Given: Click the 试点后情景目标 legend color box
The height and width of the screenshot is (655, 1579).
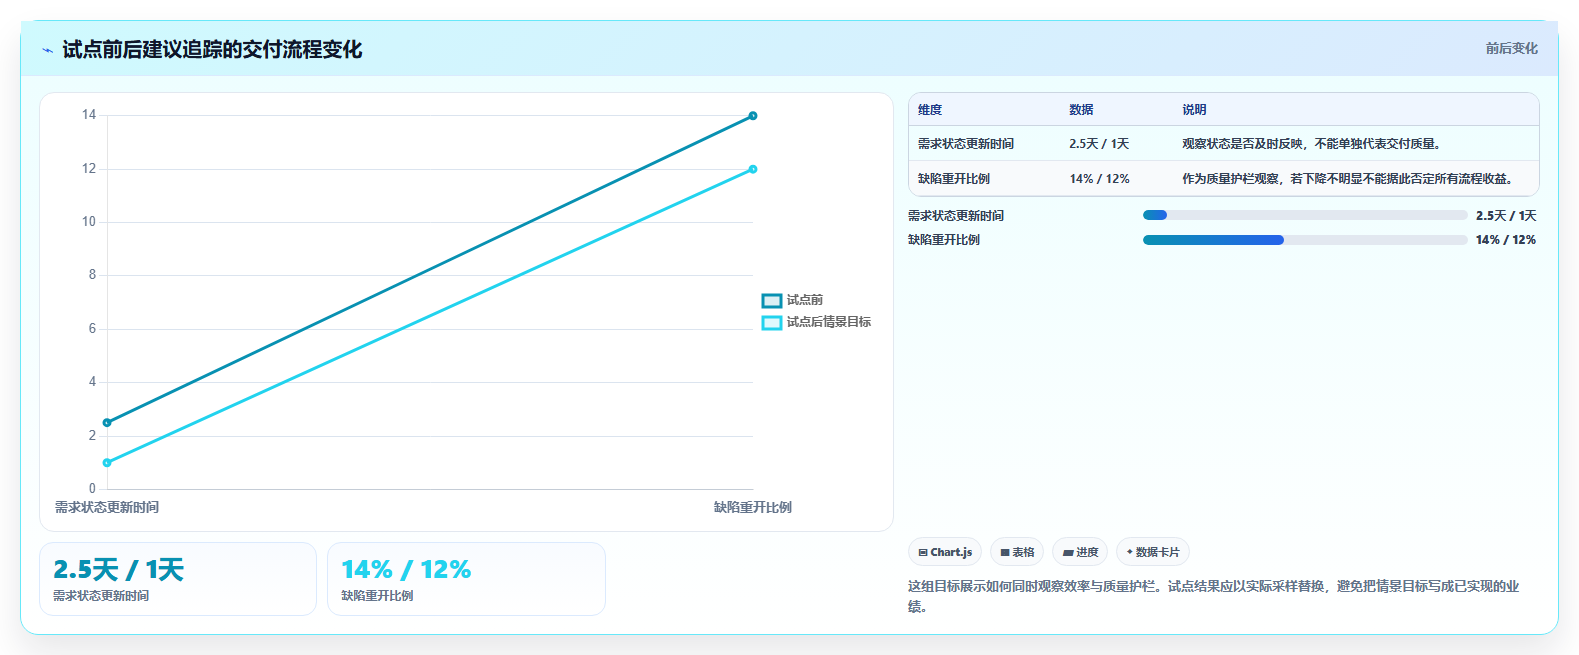Looking at the screenshot, I should click(772, 323).
